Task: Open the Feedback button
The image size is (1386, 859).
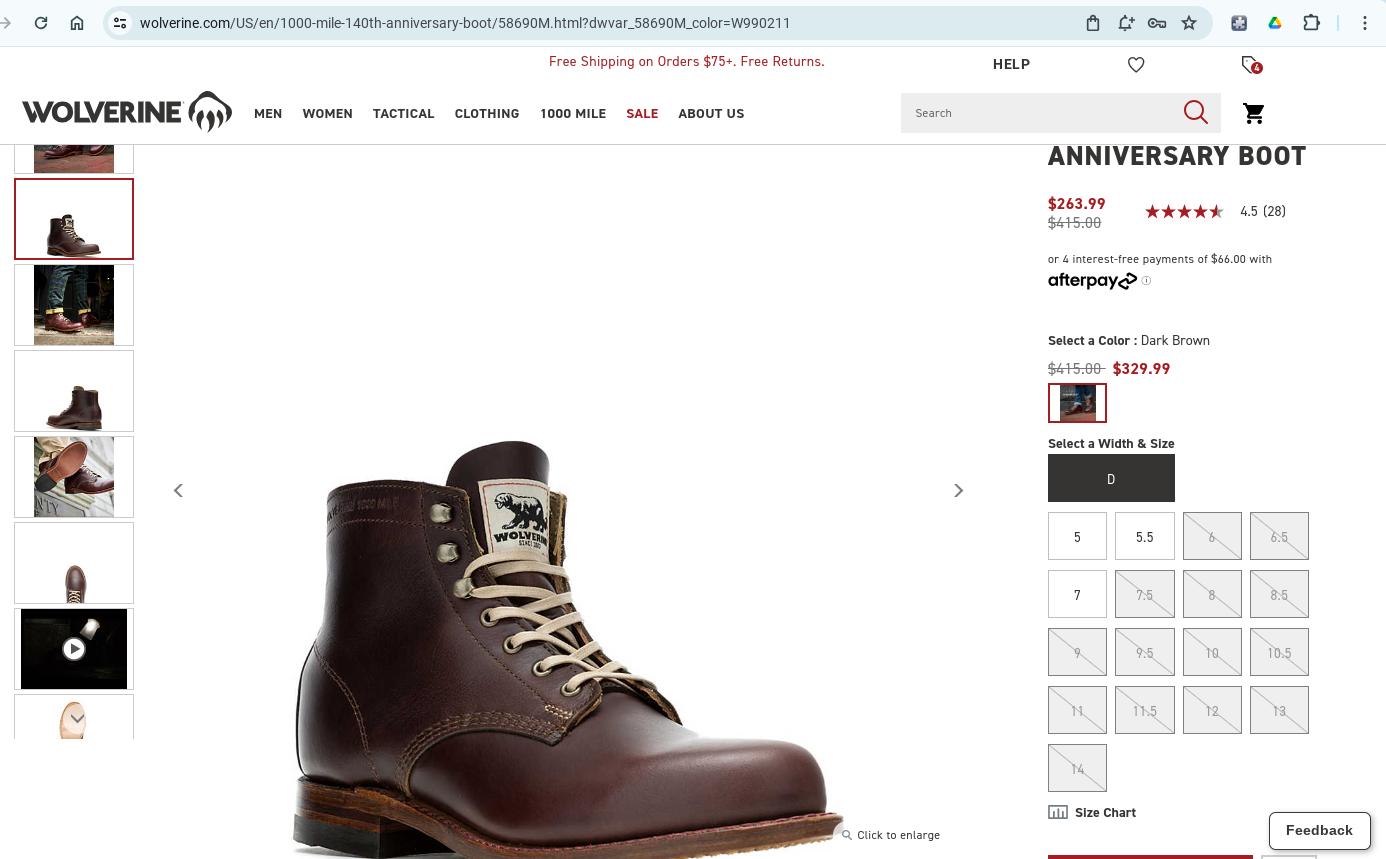Action: point(1319,831)
